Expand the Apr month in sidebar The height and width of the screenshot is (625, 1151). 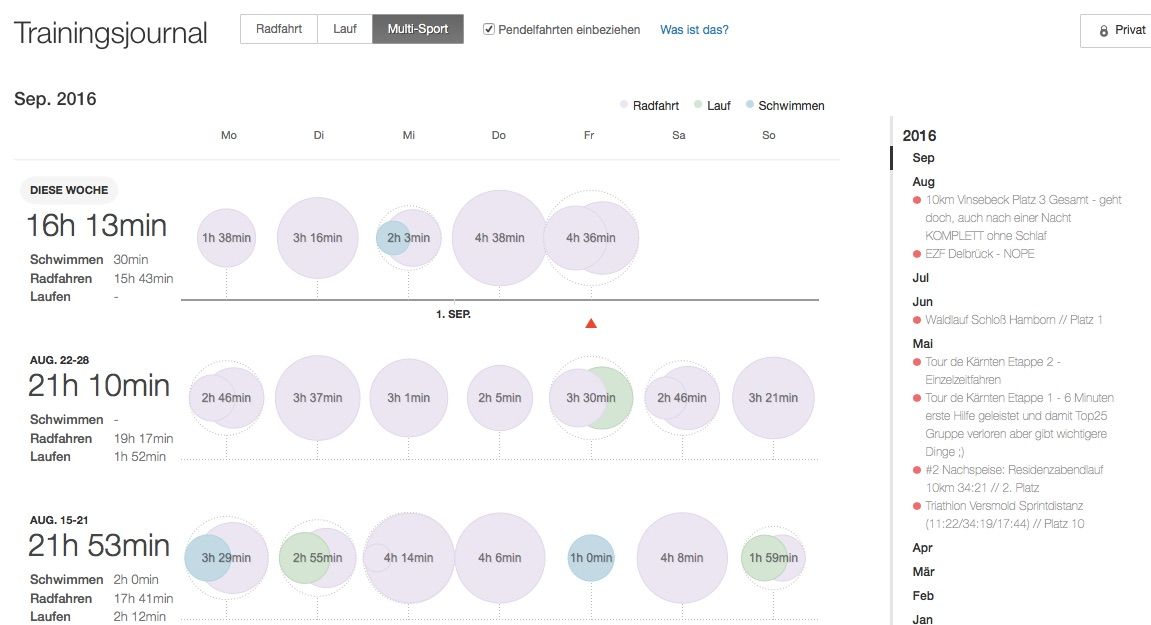[922, 548]
